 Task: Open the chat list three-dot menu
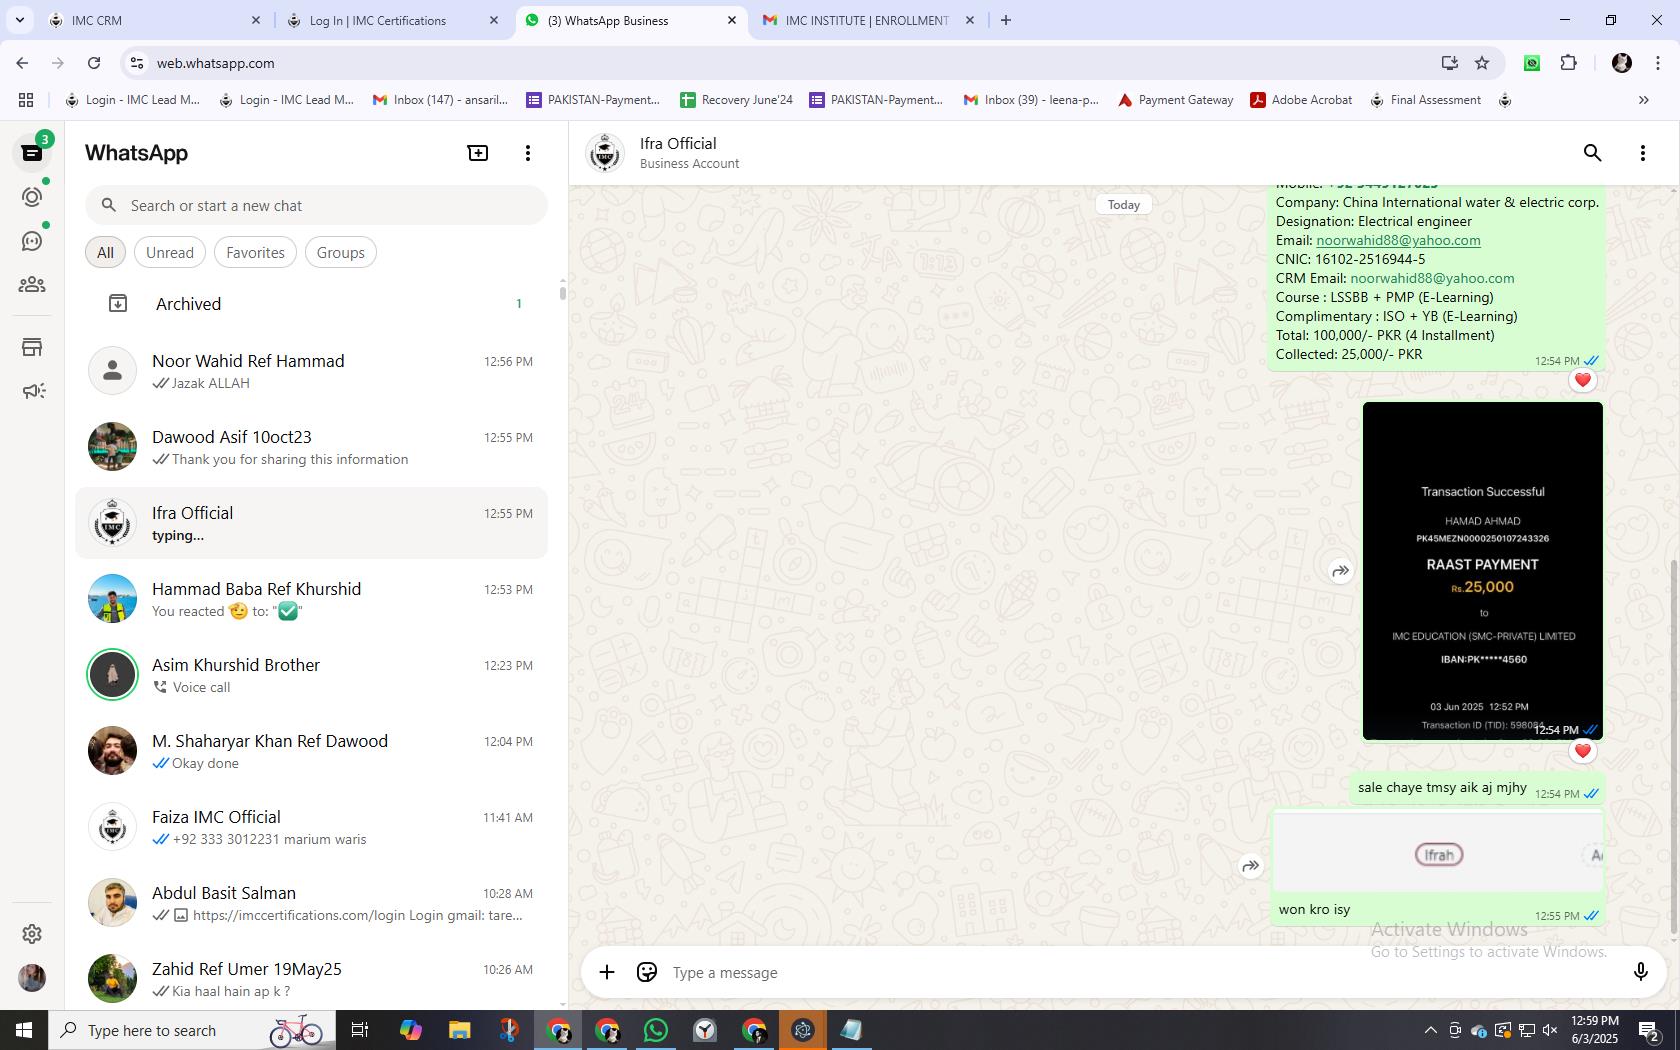point(528,153)
